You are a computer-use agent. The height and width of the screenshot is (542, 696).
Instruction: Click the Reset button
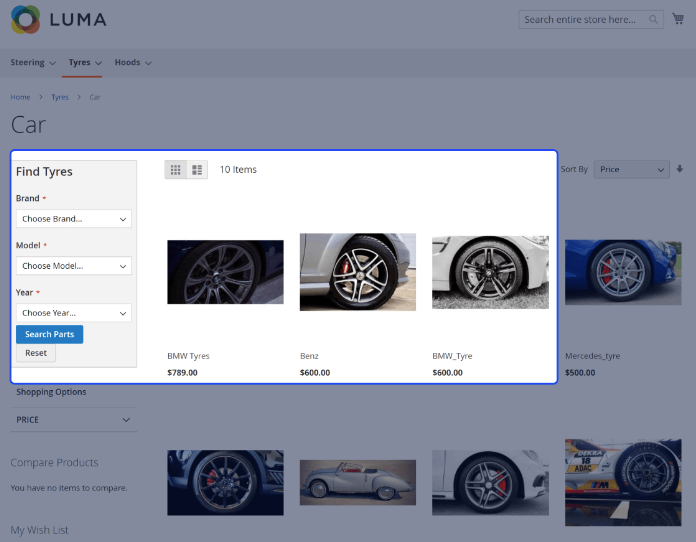pos(36,353)
